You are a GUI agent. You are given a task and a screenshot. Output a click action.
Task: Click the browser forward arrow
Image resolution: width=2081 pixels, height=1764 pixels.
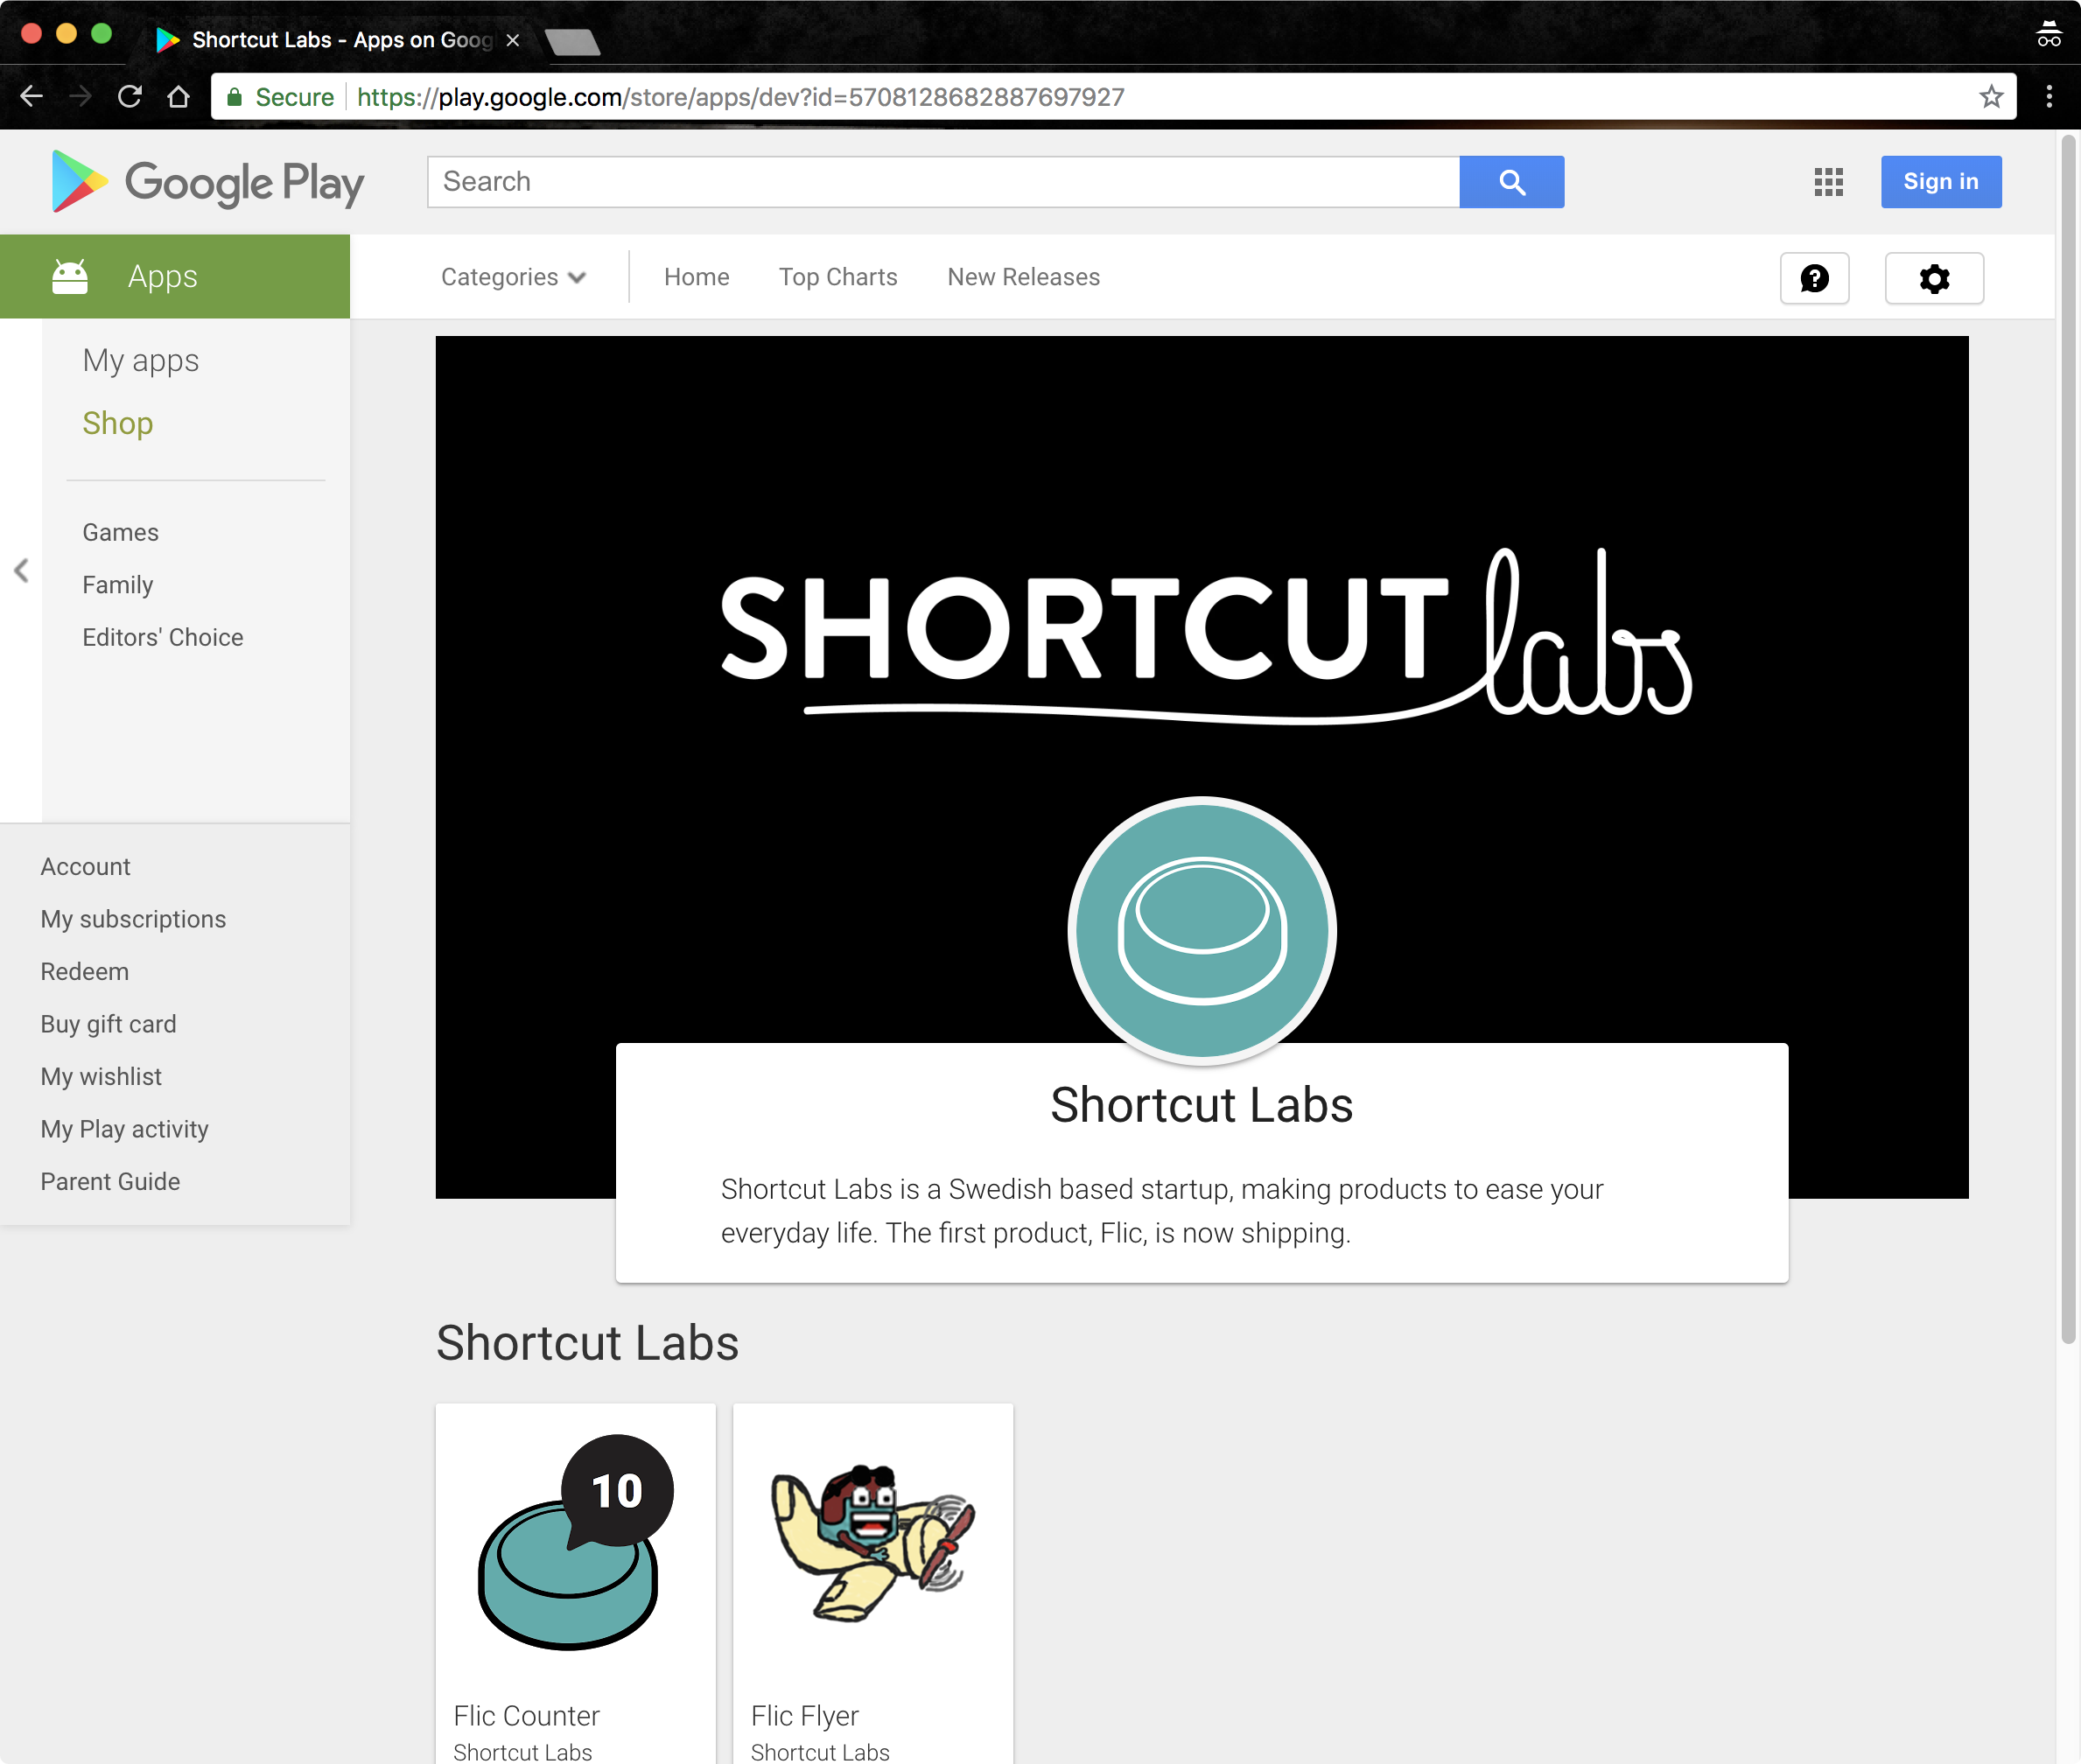click(x=81, y=97)
